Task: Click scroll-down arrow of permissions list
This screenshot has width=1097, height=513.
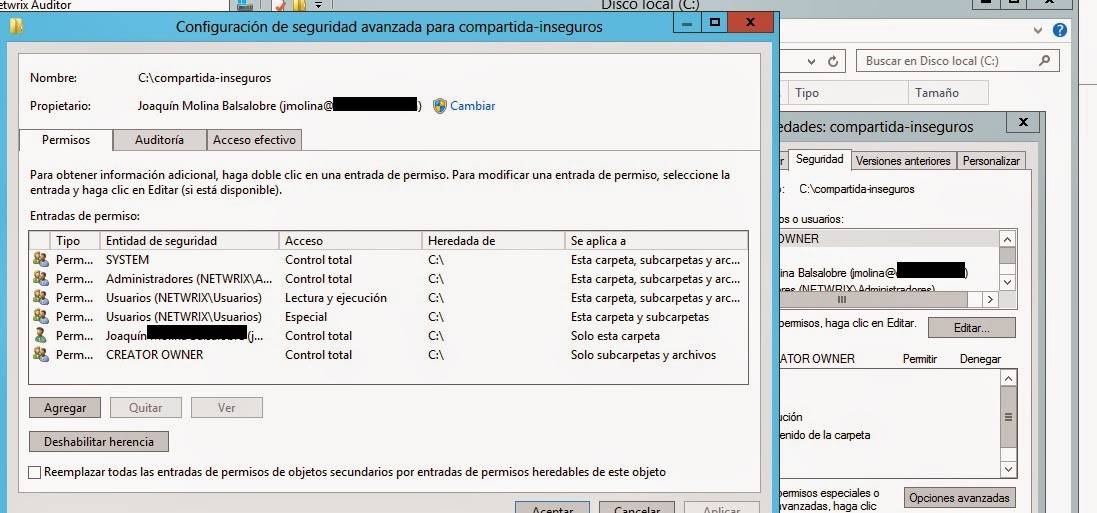Action: tap(1008, 468)
